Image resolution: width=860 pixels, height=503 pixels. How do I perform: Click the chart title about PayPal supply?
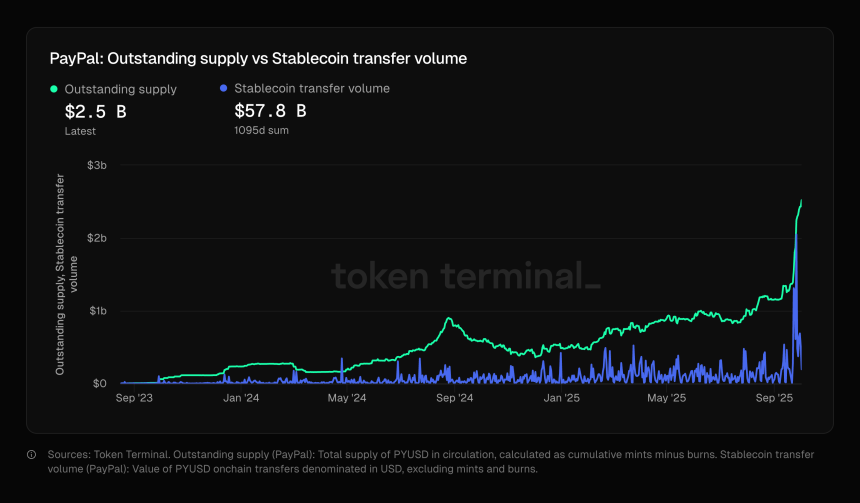(258, 59)
